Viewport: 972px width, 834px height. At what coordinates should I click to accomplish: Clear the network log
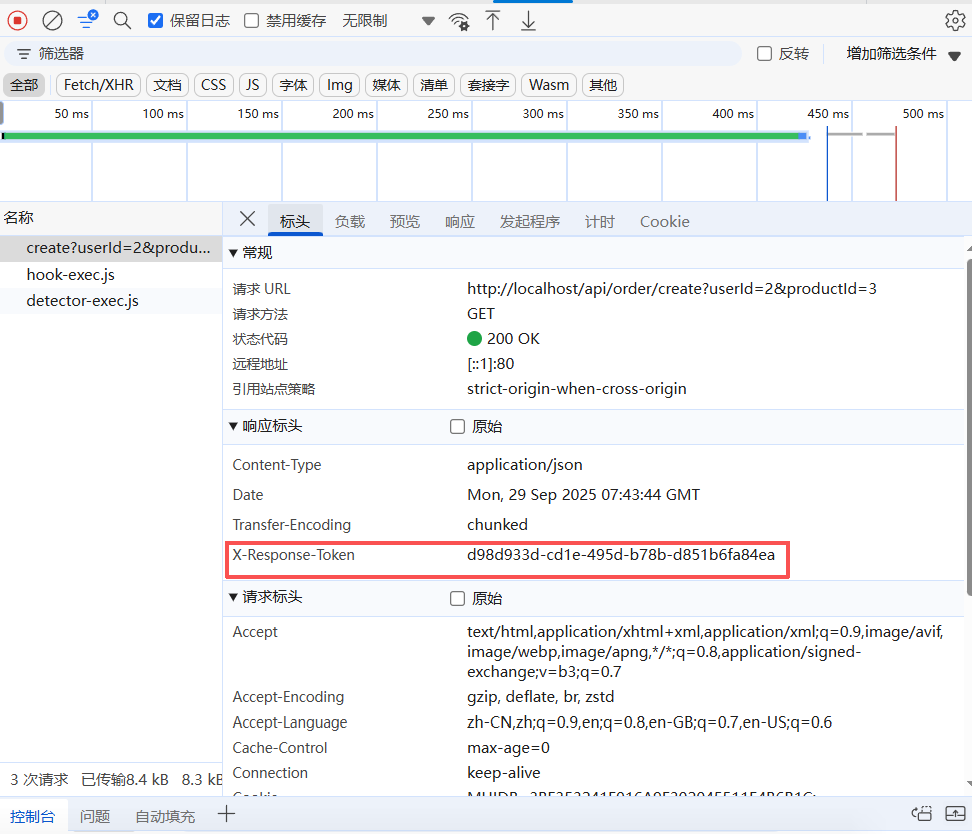click(52, 20)
